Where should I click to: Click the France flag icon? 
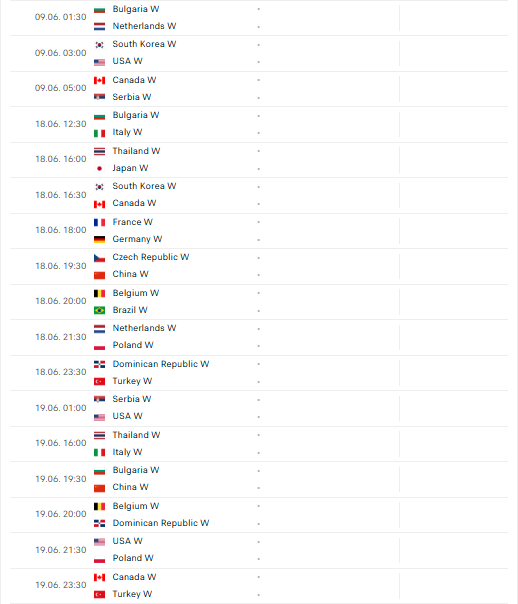pos(99,223)
